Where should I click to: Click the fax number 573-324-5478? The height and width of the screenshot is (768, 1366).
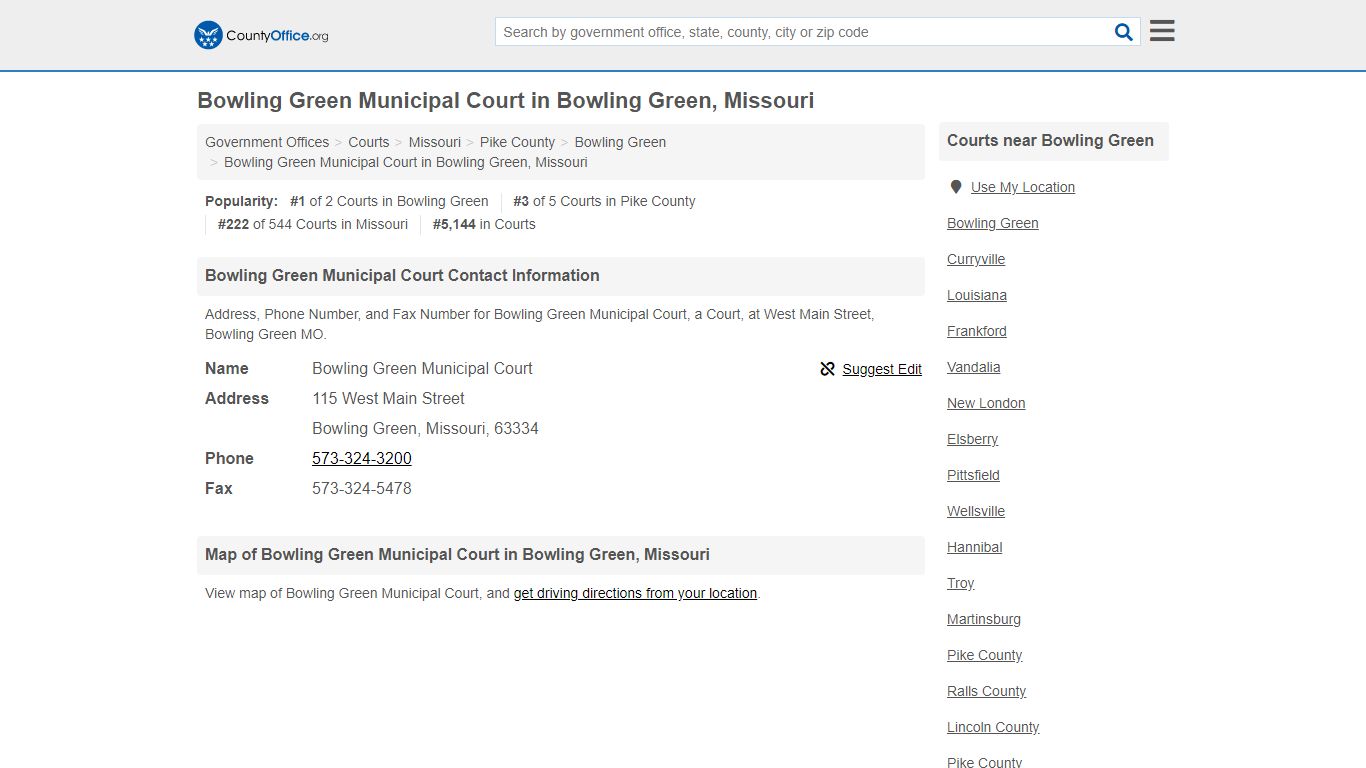(x=362, y=488)
